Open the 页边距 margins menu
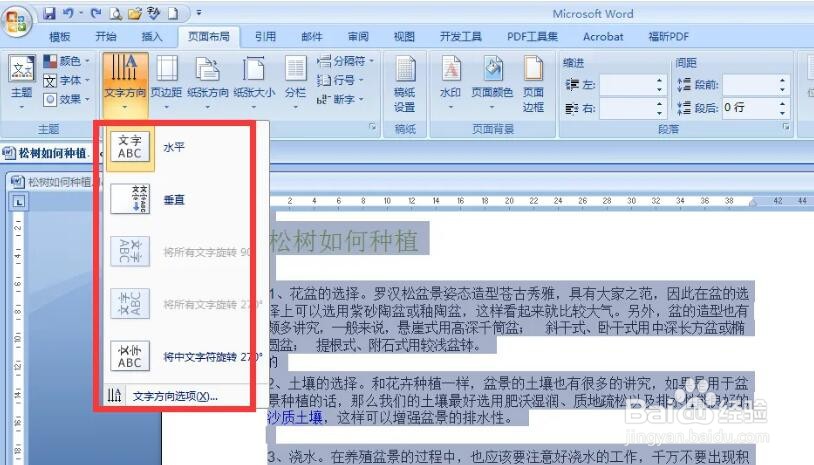Viewport: 814px width, 465px height. pyautogui.click(x=167, y=83)
